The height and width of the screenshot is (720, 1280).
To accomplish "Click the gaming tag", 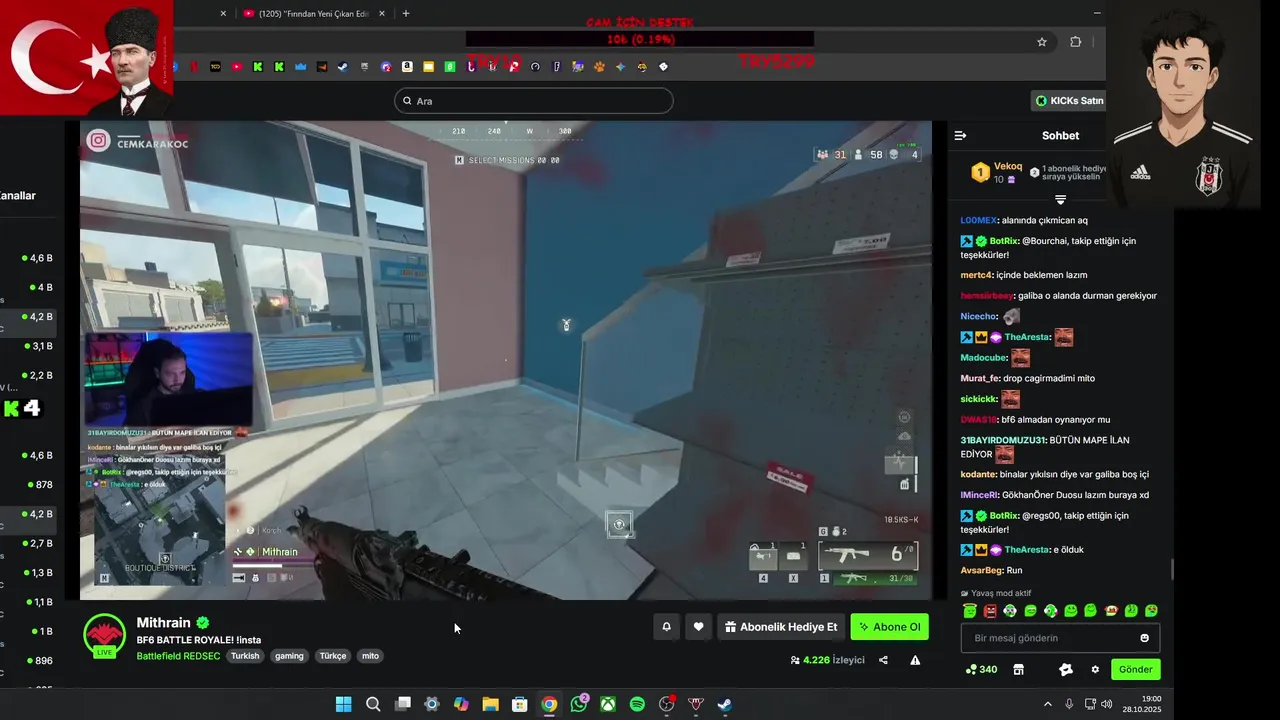I will point(289,656).
